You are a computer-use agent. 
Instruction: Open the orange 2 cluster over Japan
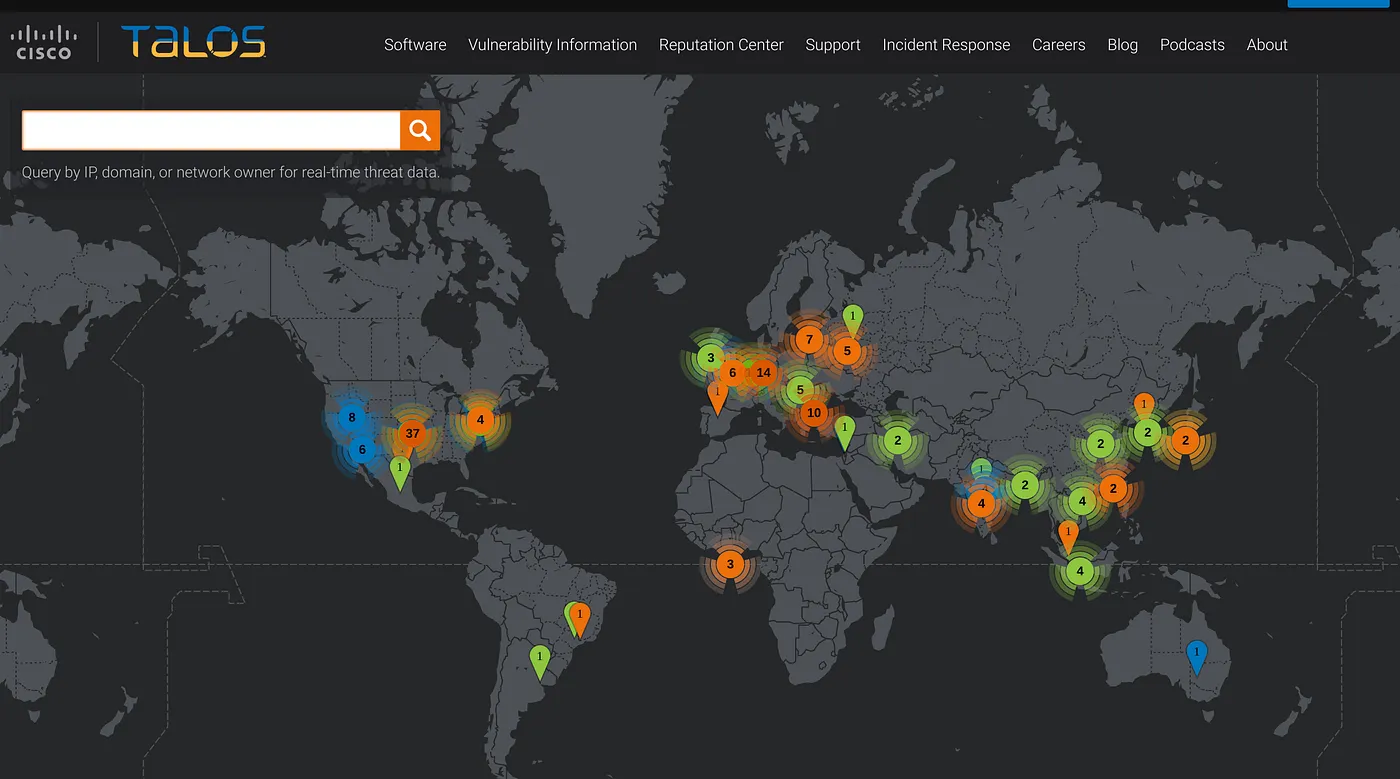coord(1185,440)
